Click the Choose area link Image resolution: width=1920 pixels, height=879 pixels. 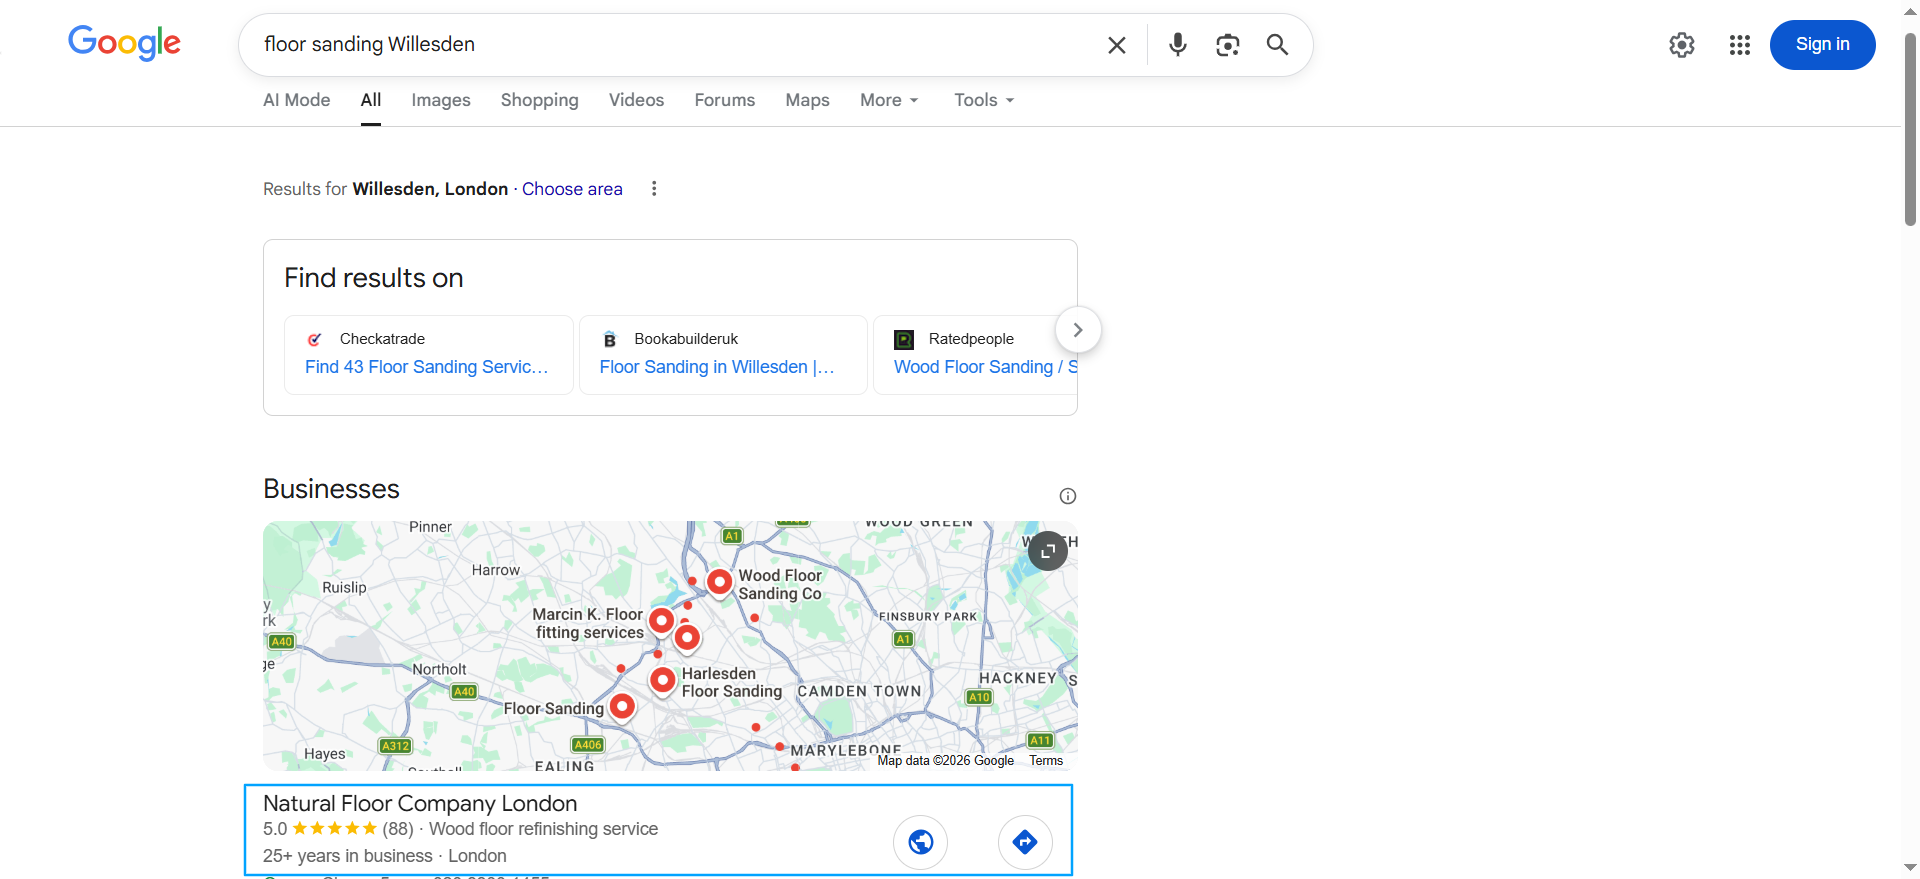coord(572,189)
